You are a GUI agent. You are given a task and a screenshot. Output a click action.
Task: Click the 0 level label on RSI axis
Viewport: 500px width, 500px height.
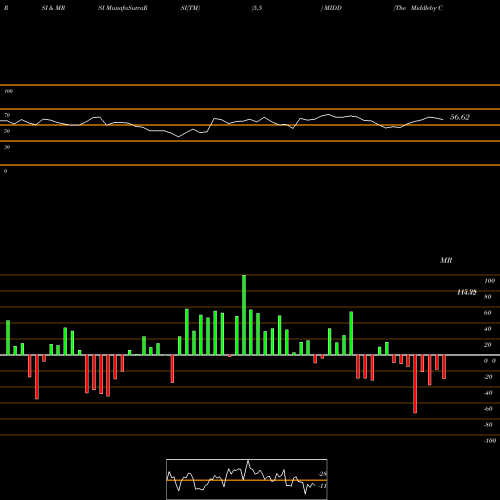(x=5, y=171)
